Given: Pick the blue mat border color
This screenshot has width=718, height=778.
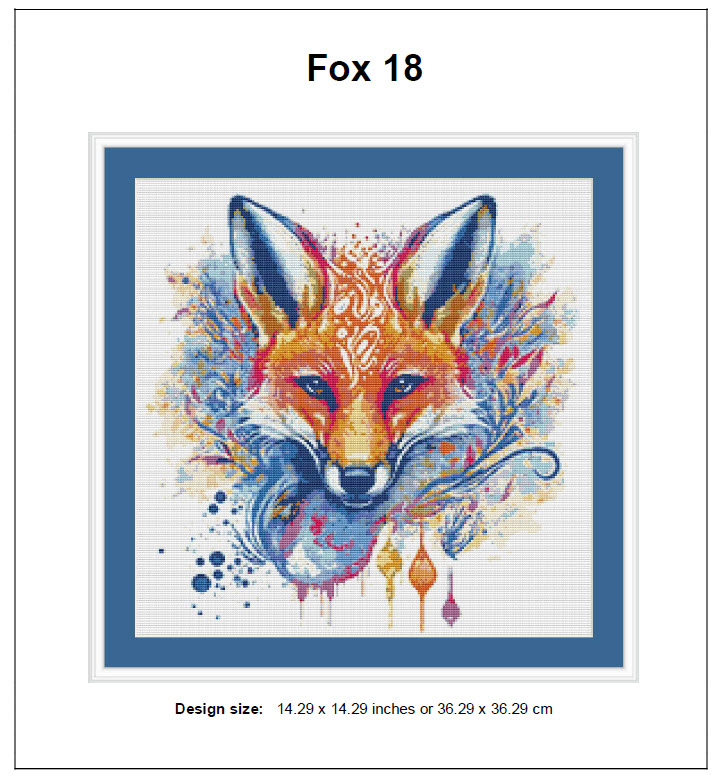Looking at the screenshot, I should tap(120, 407).
